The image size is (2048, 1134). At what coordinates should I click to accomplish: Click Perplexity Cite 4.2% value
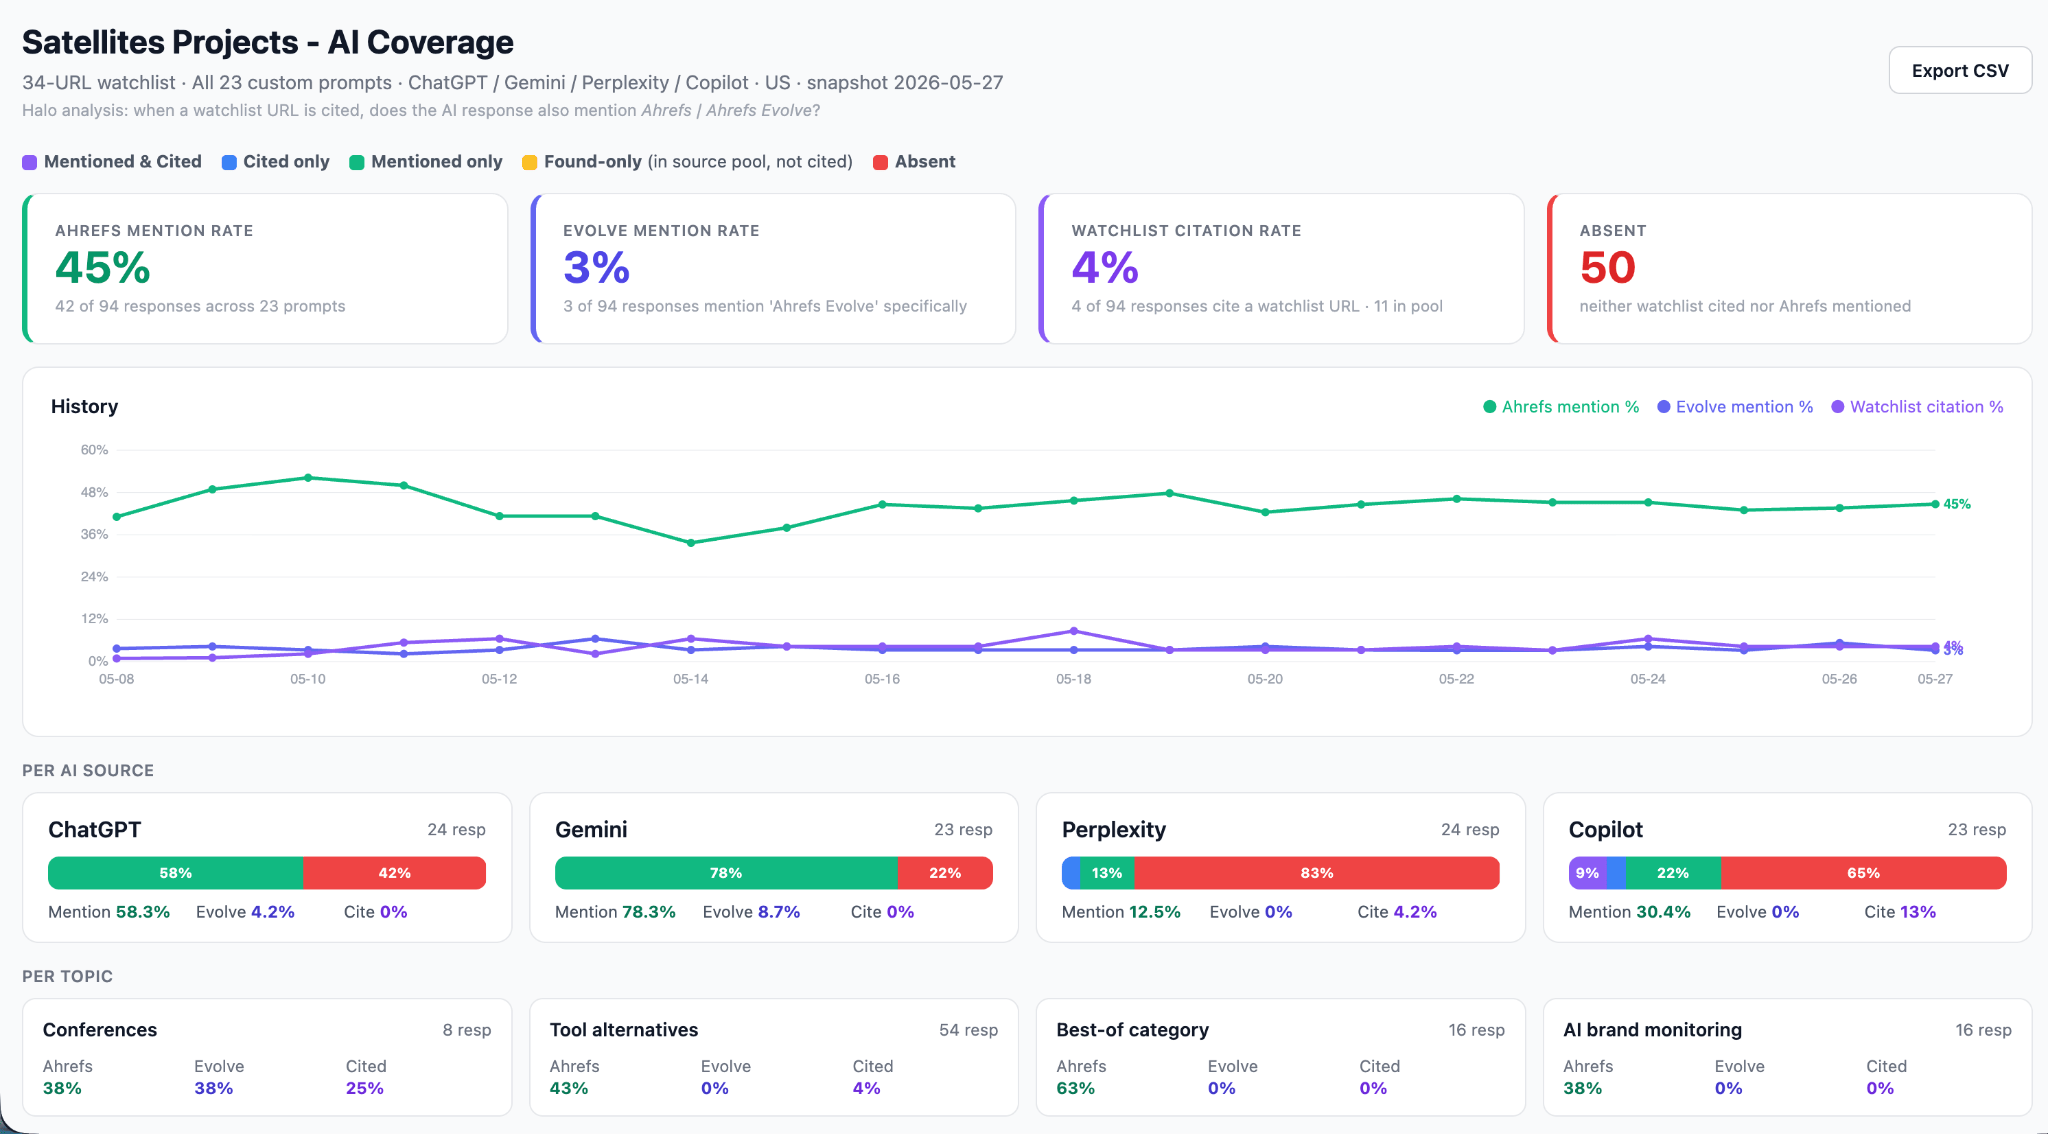pos(1416,912)
